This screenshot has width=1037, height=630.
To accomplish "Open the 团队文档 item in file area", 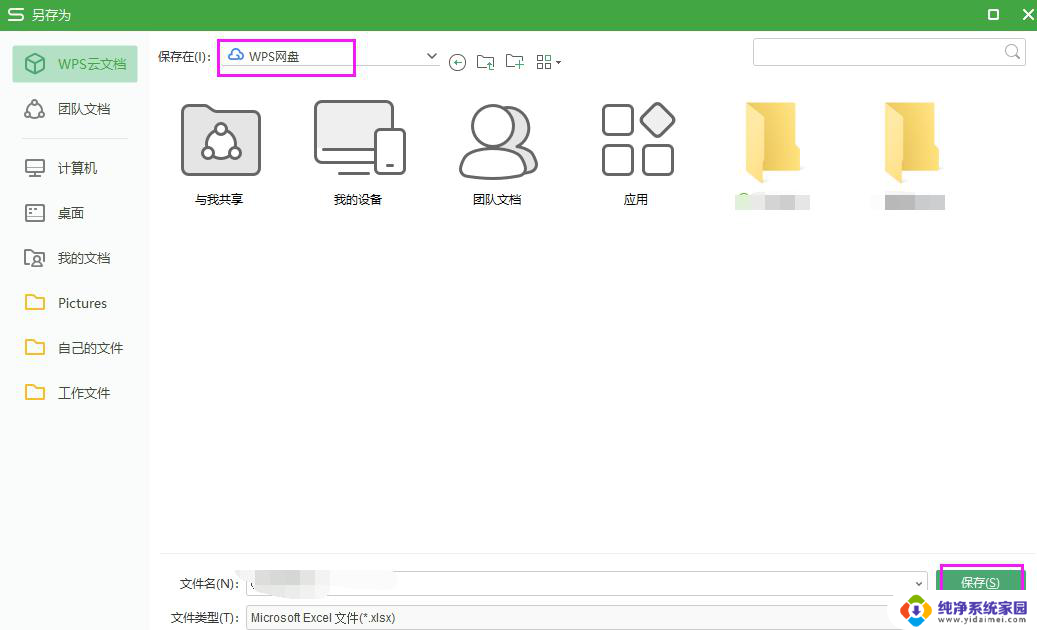I will (497, 154).
